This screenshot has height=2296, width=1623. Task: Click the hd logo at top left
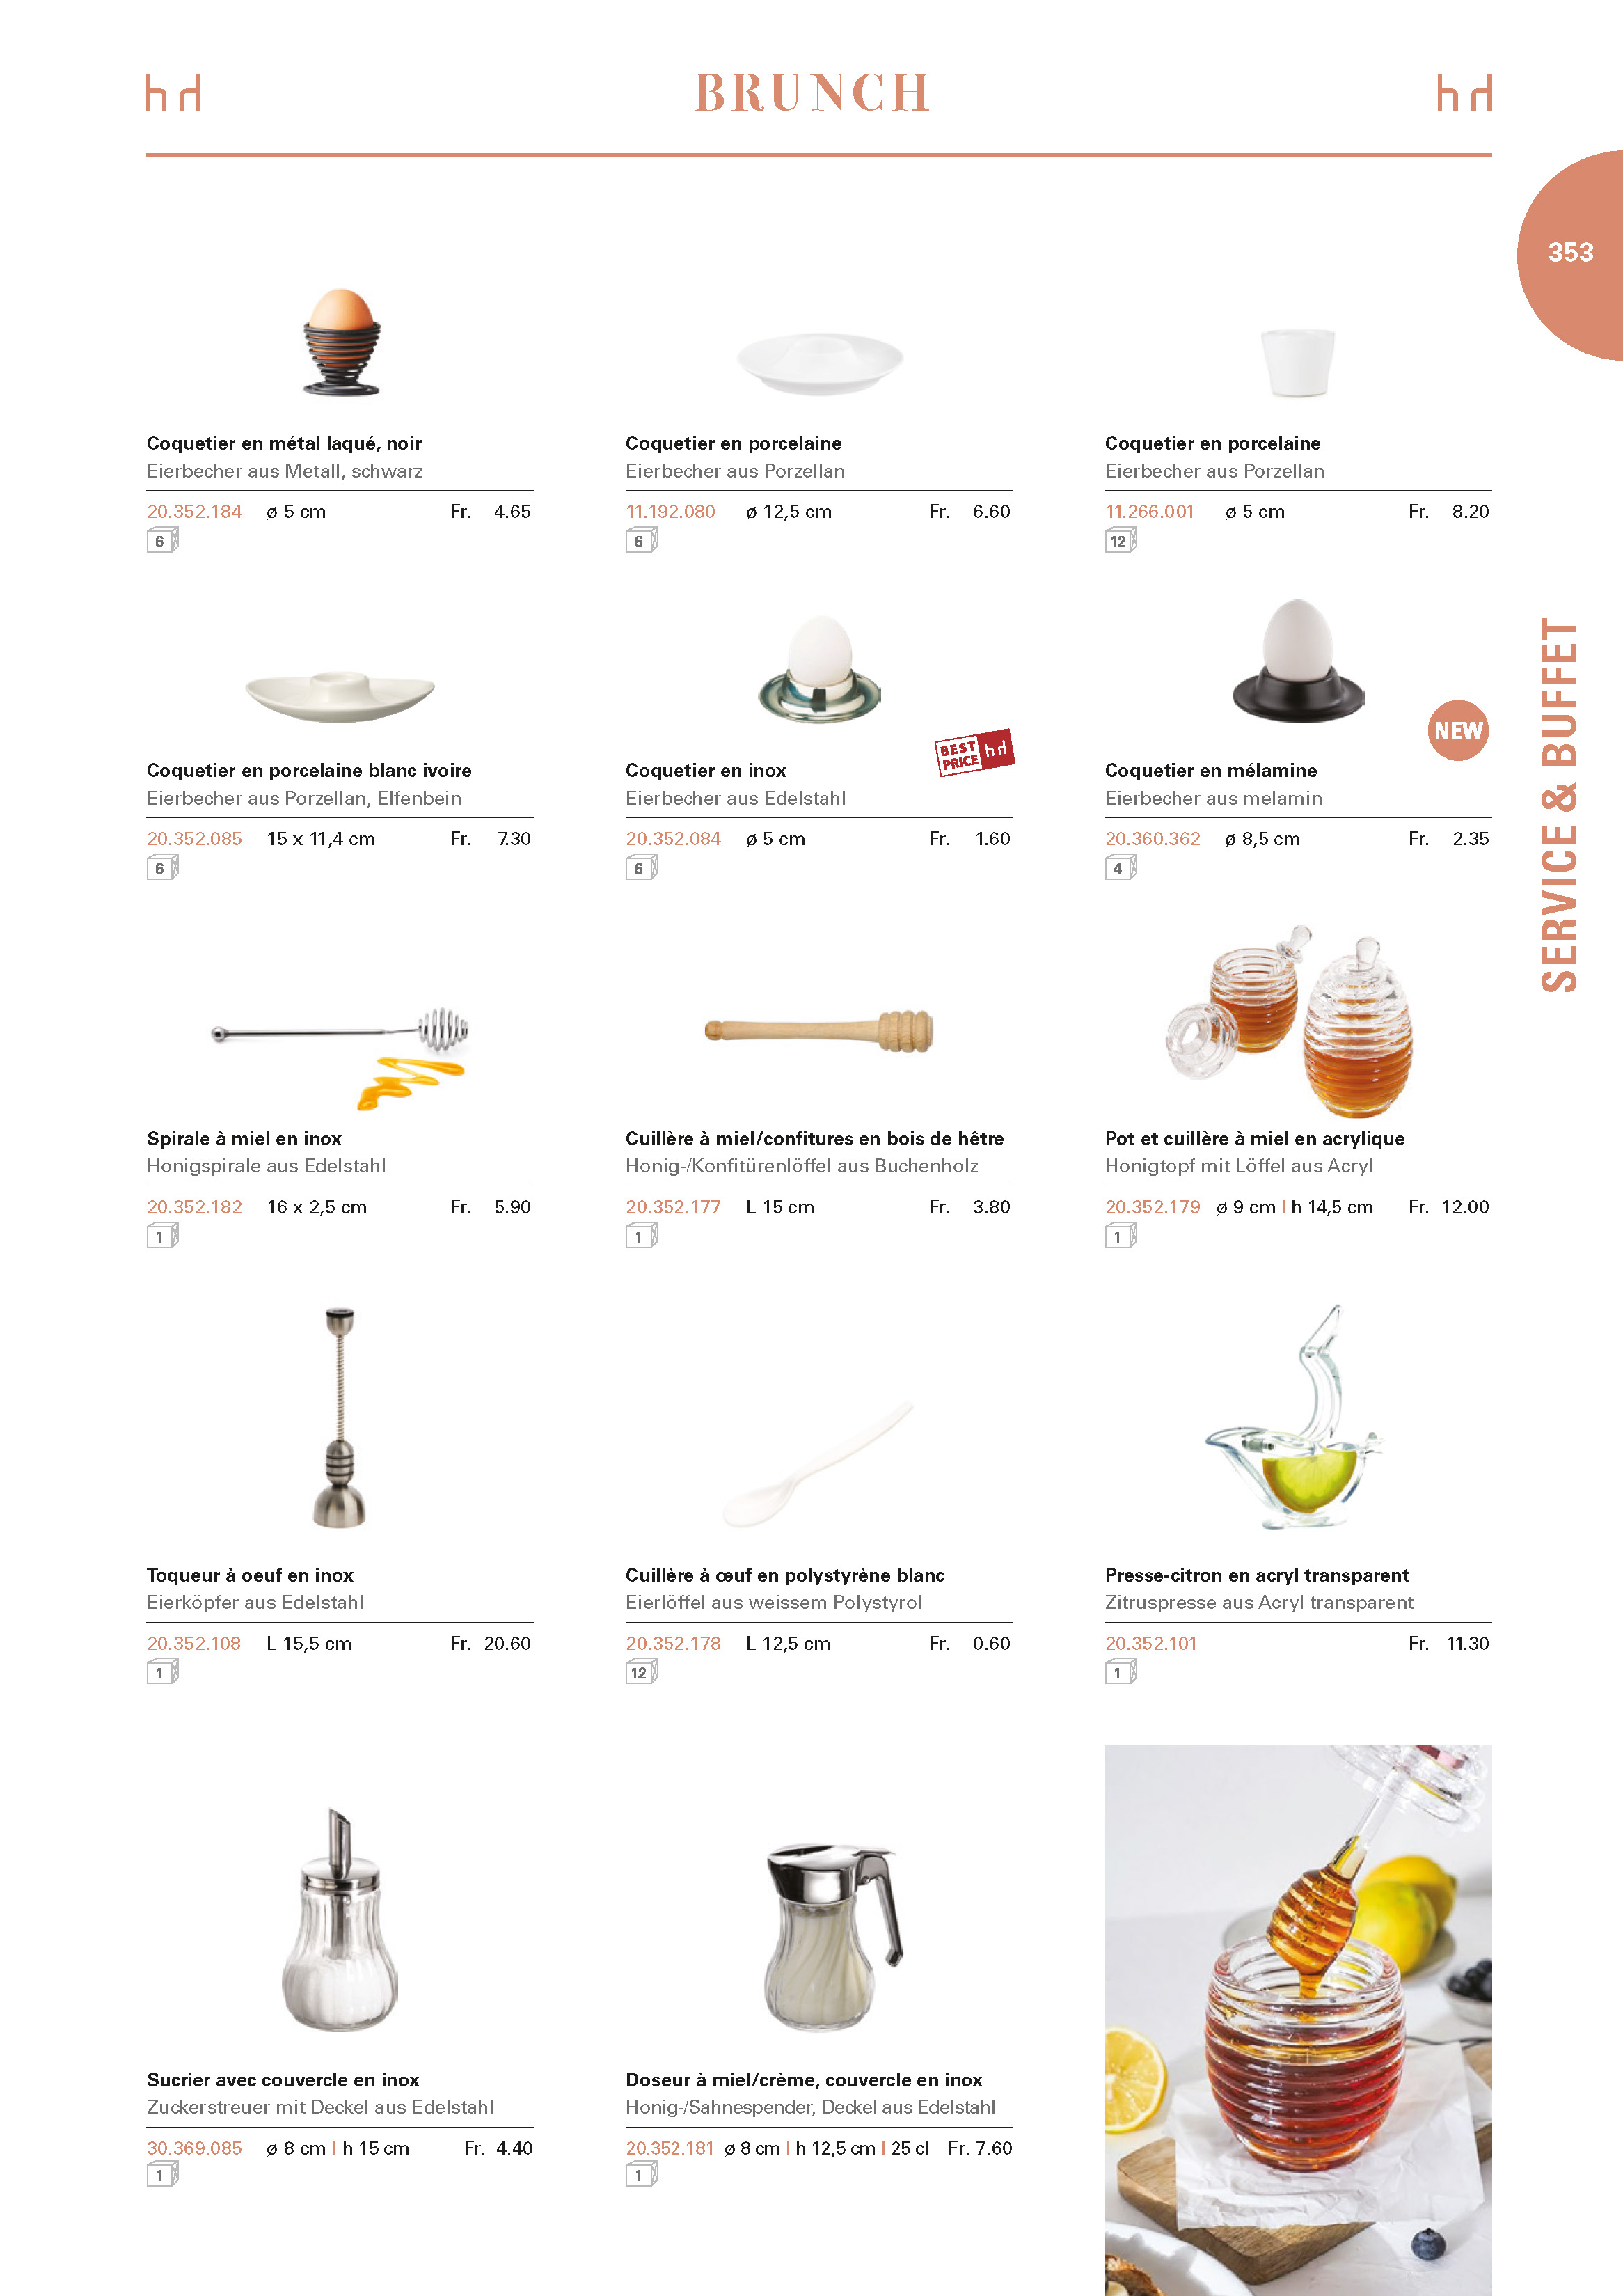(x=174, y=92)
